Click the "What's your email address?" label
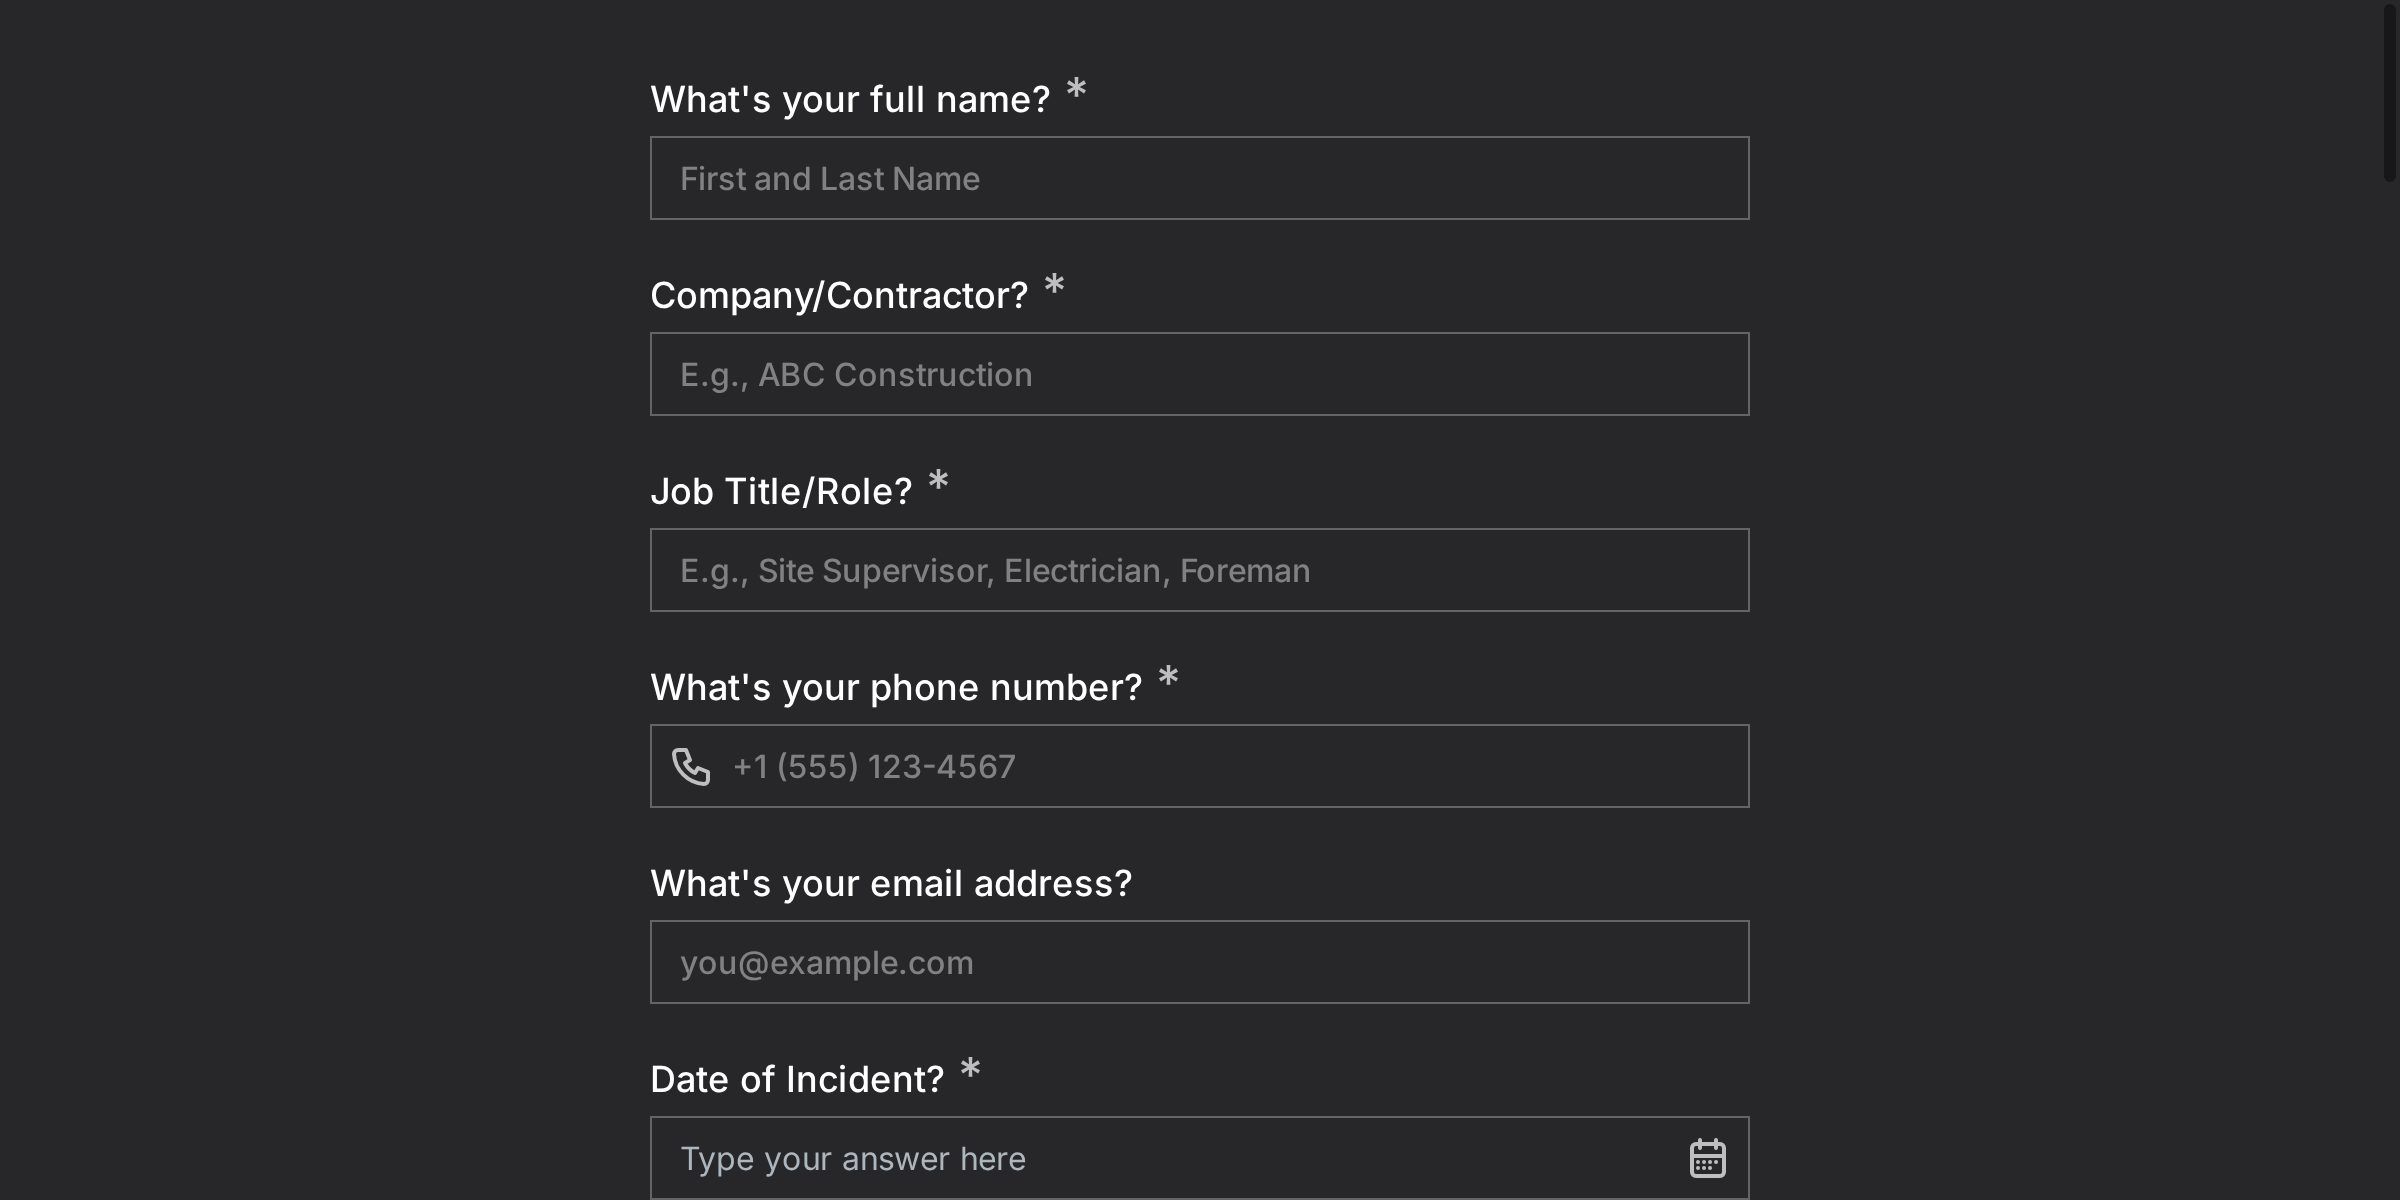The height and width of the screenshot is (1200, 2400). (891, 884)
